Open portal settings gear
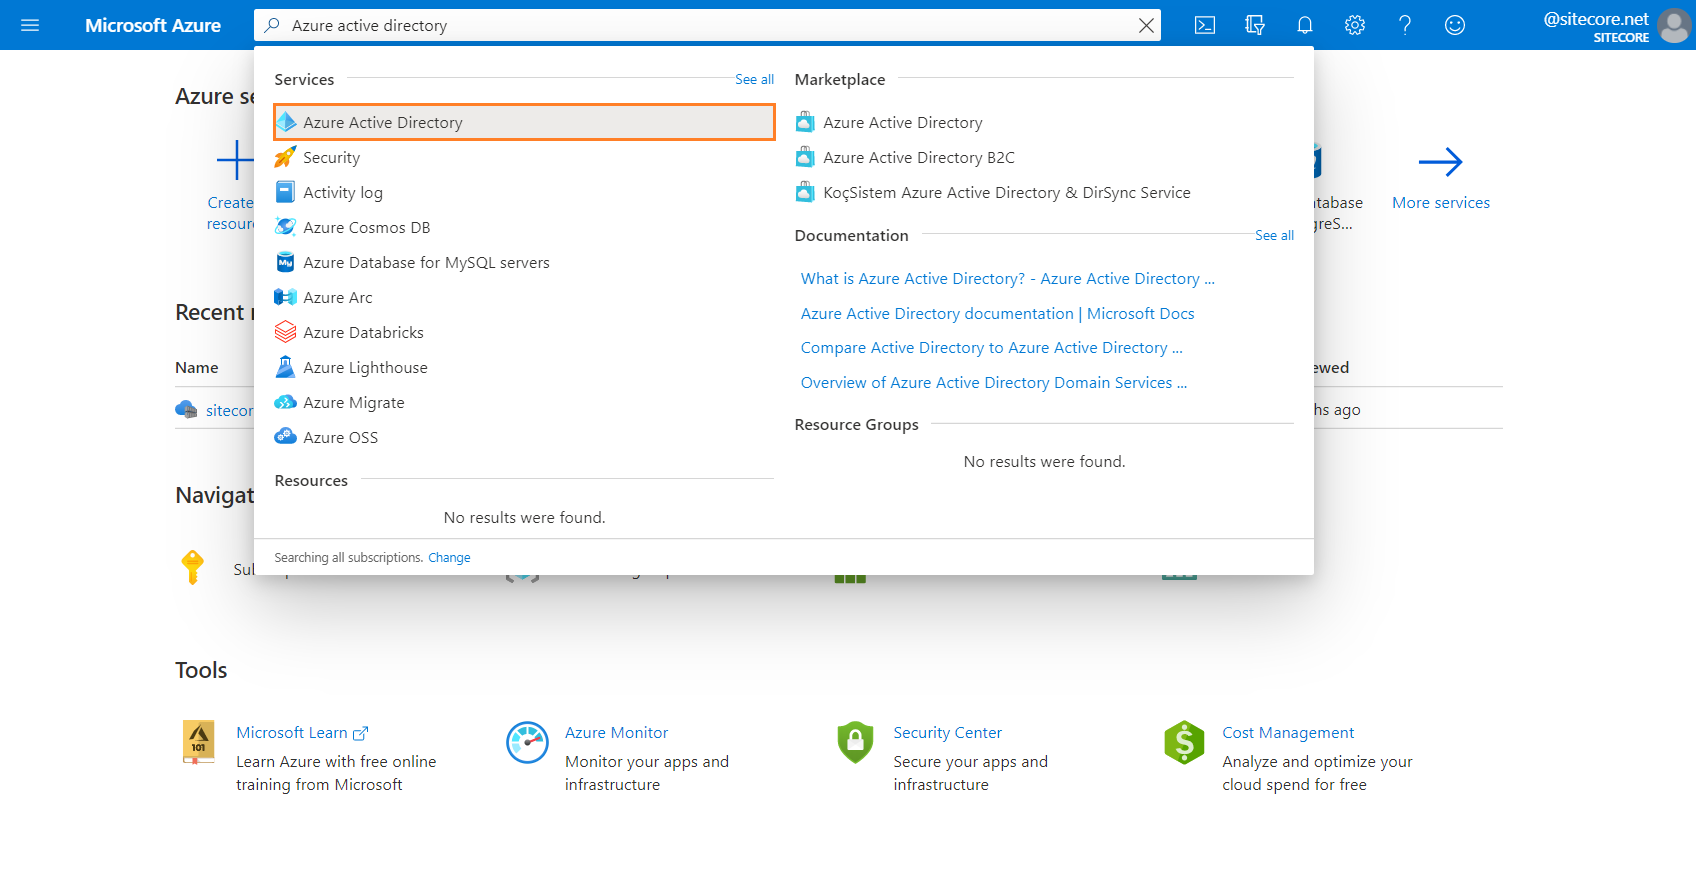1696x880 pixels. tap(1355, 25)
